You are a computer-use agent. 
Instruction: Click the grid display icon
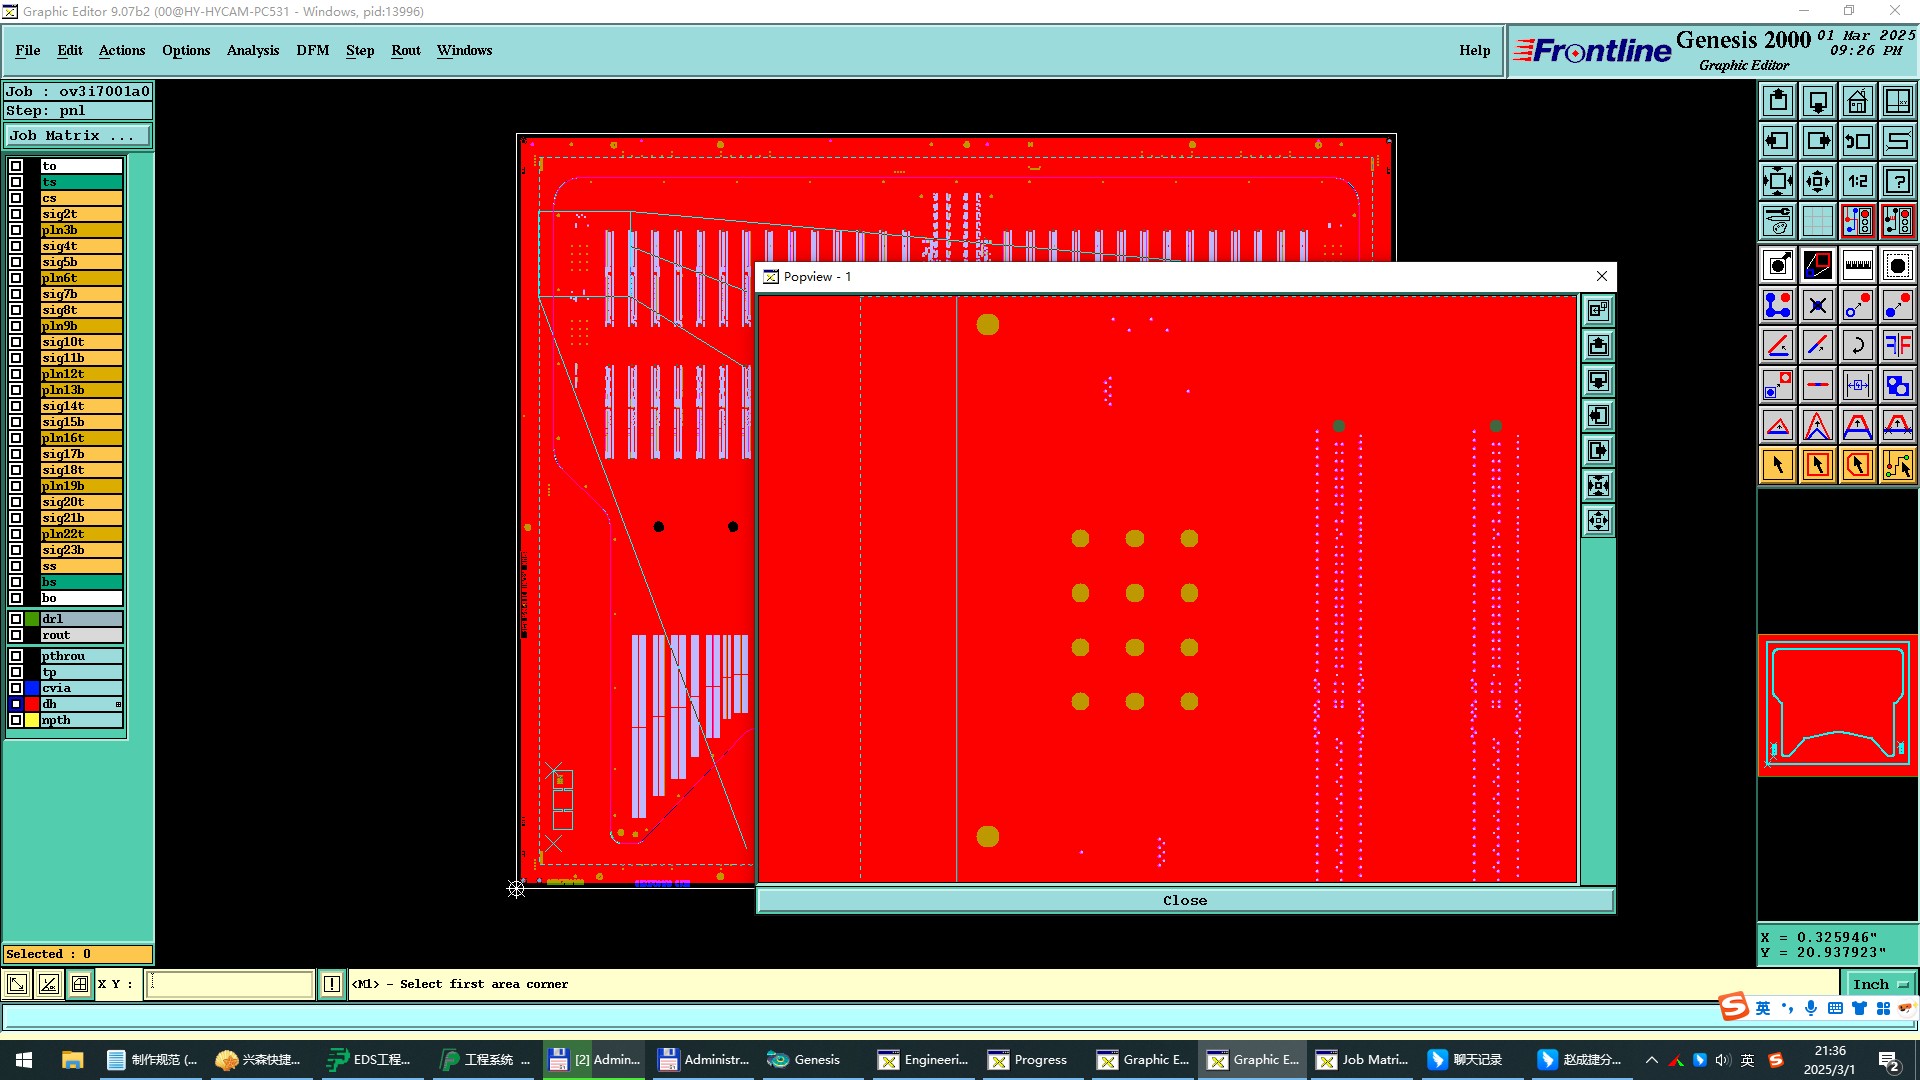(1817, 221)
